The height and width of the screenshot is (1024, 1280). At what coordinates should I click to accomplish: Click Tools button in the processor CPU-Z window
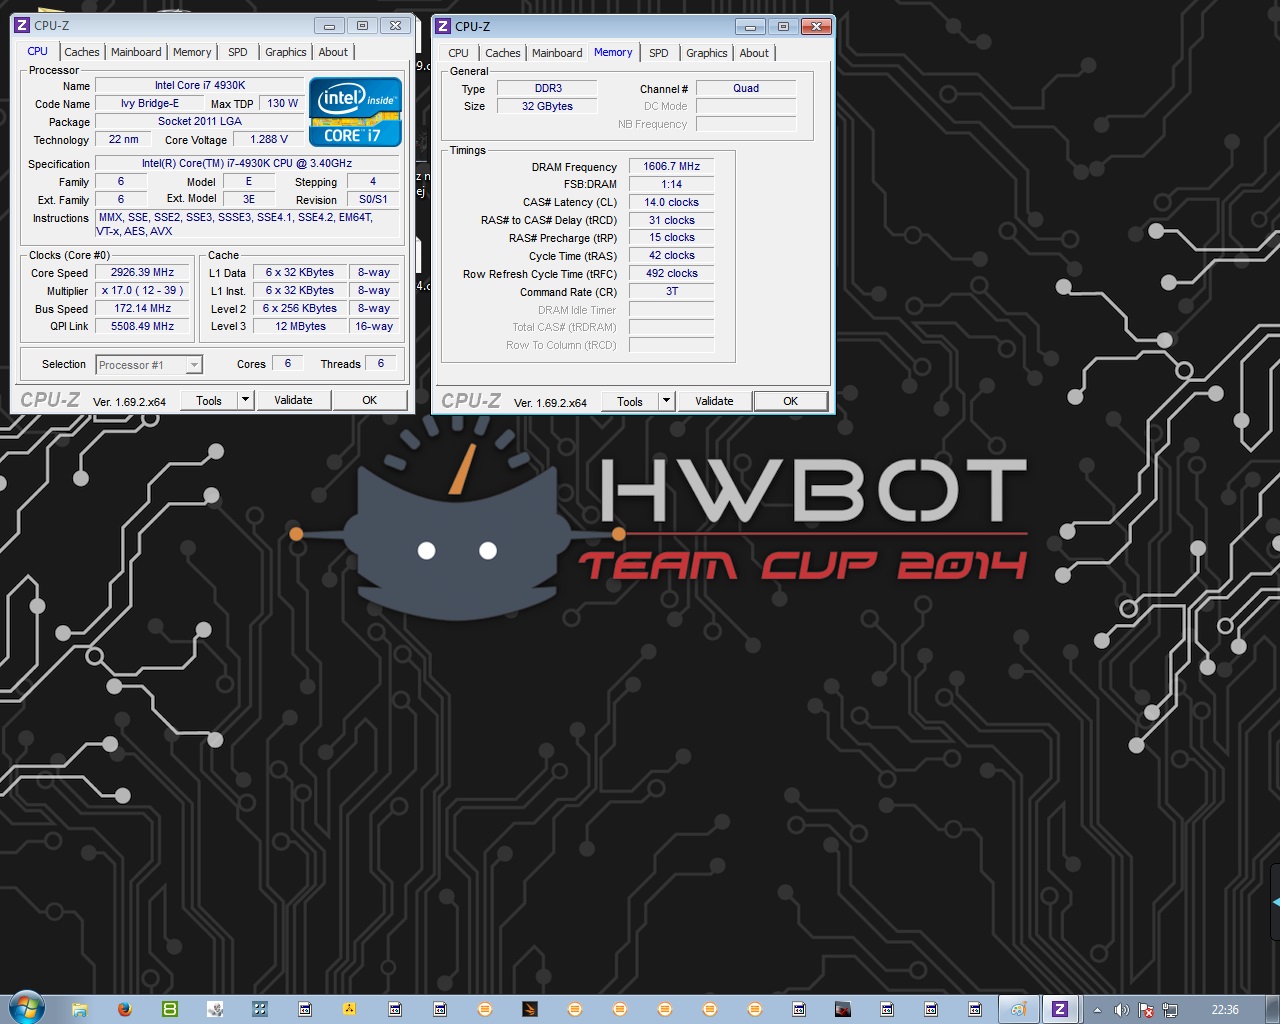pyautogui.click(x=209, y=400)
